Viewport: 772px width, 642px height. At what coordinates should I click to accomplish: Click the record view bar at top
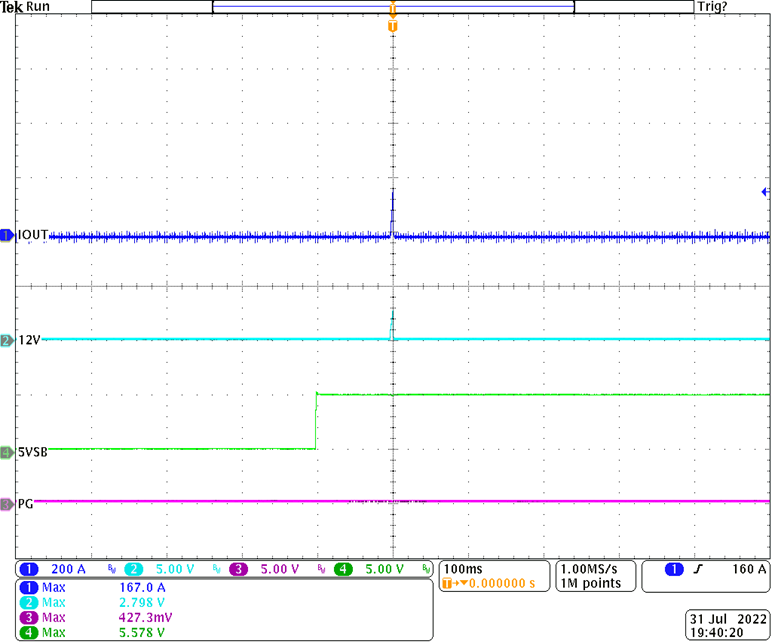point(392,7)
